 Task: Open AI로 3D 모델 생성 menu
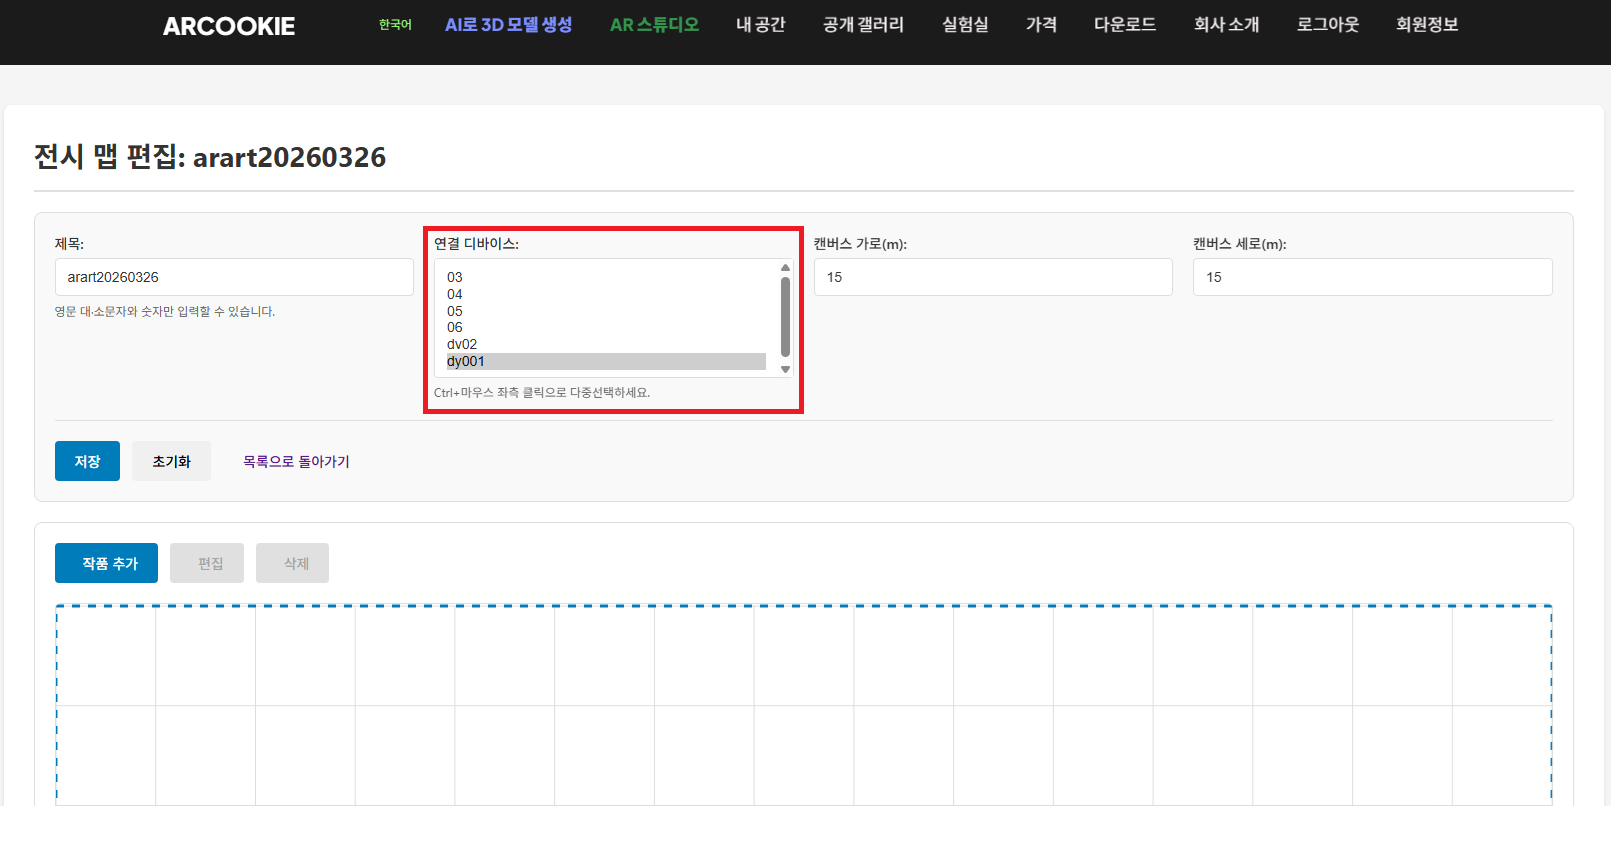point(508,25)
